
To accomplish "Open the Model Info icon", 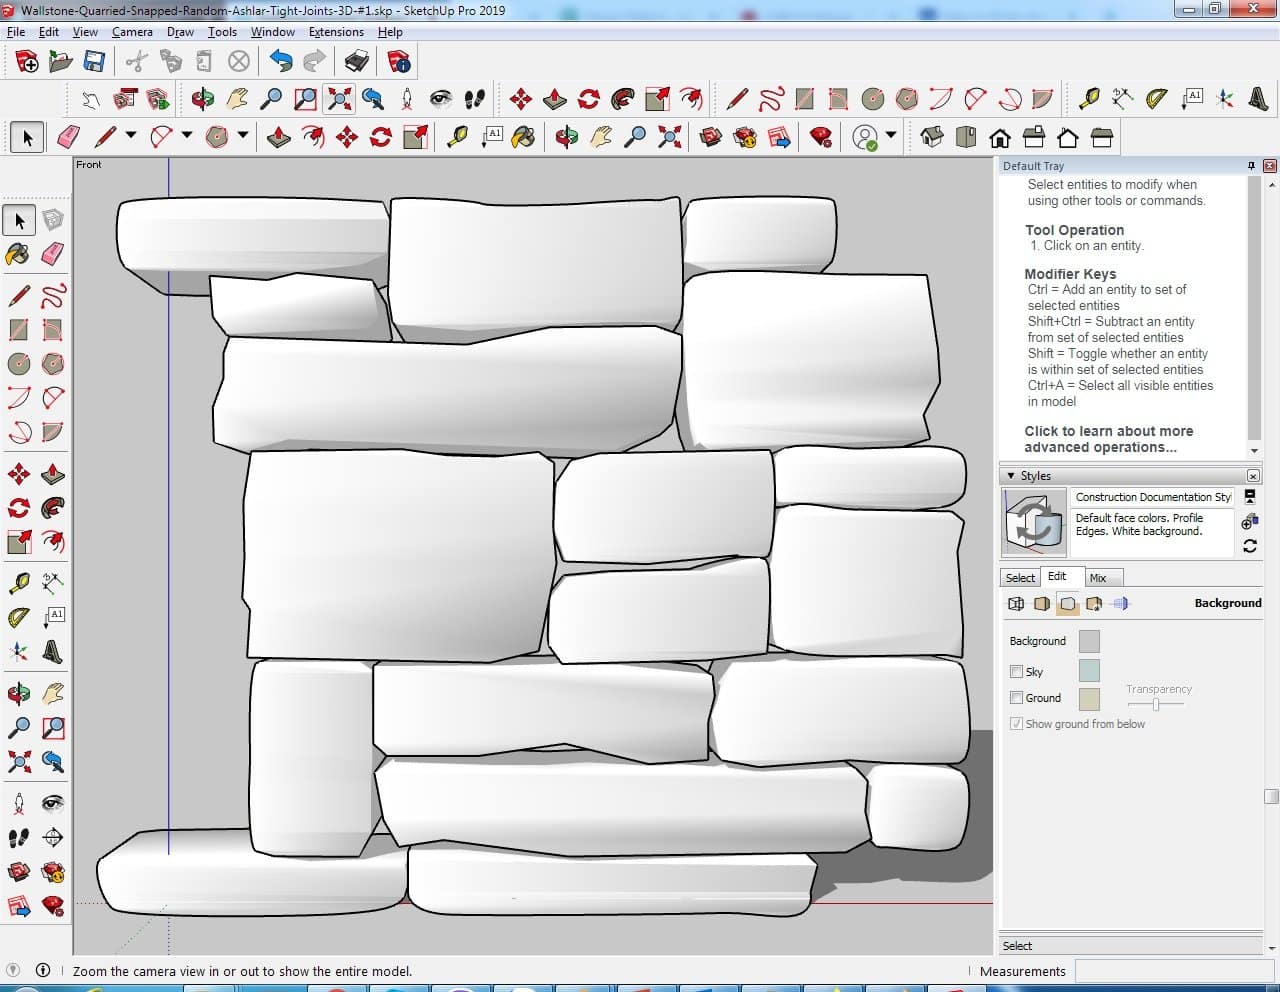I will 399,62.
